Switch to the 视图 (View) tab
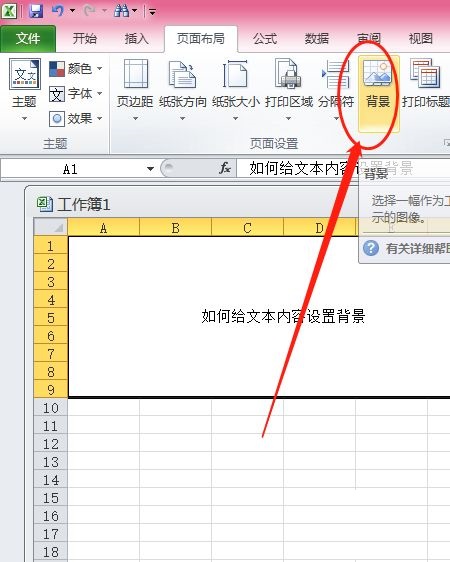 click(x=421, y=38)
